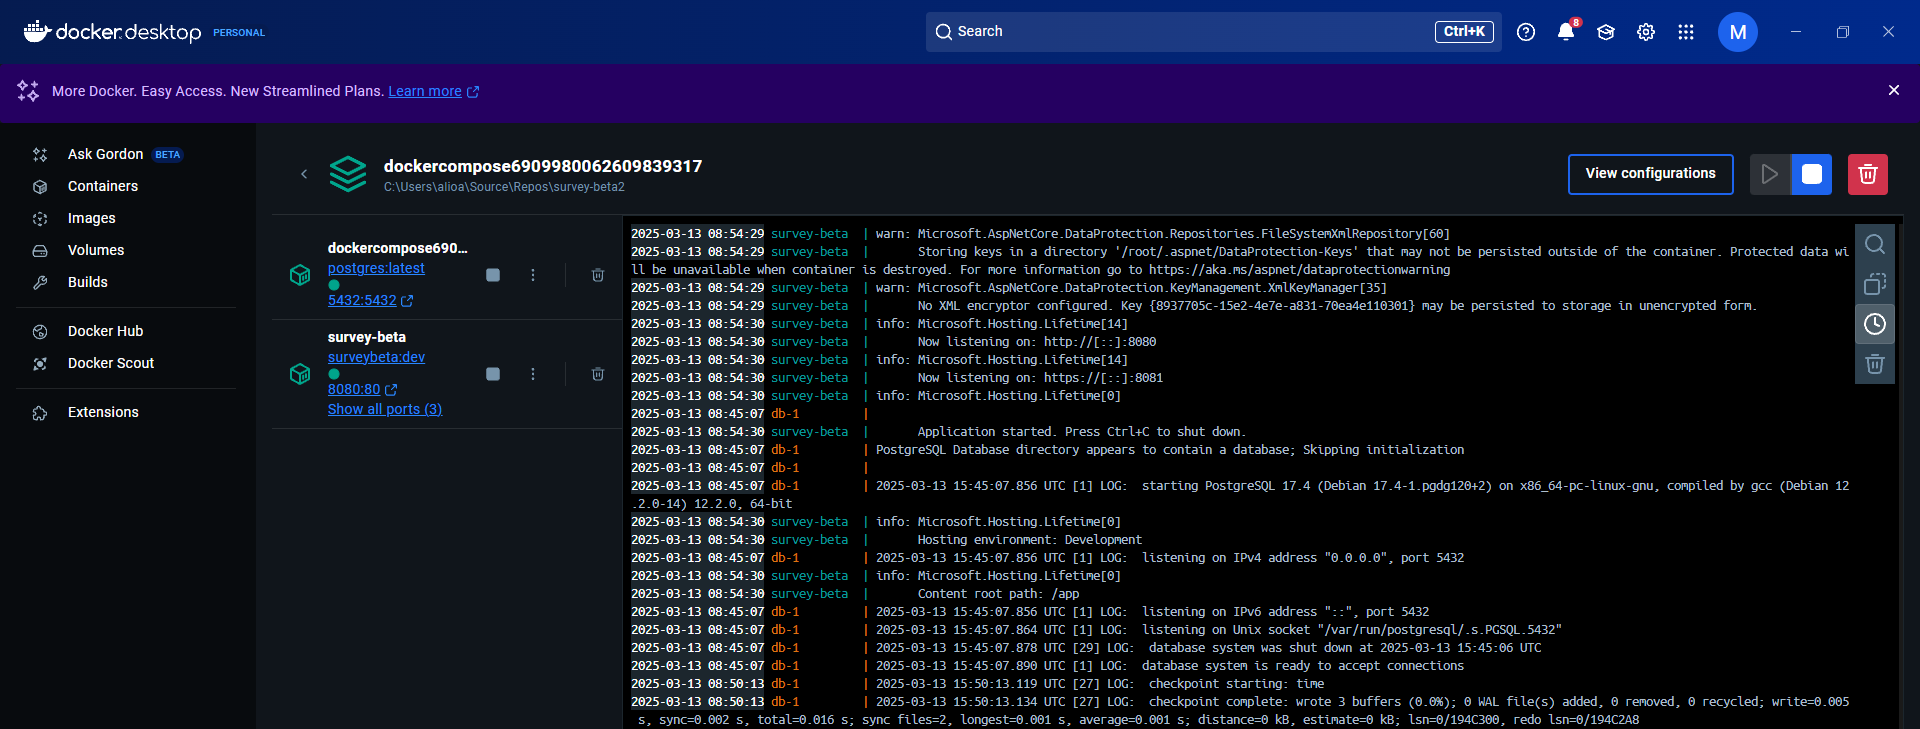Expand Show all ports (3)

point(385,409)
